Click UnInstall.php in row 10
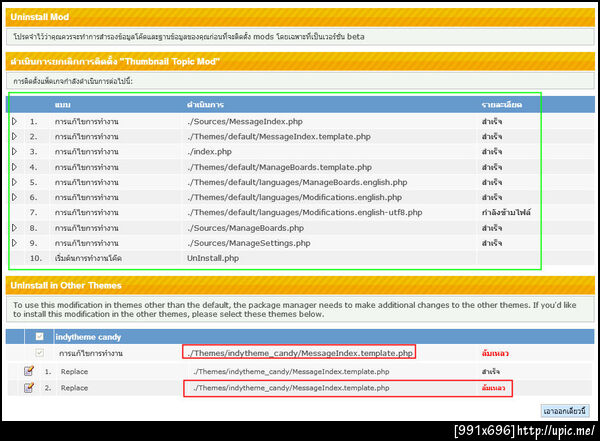 click(213, 258)
